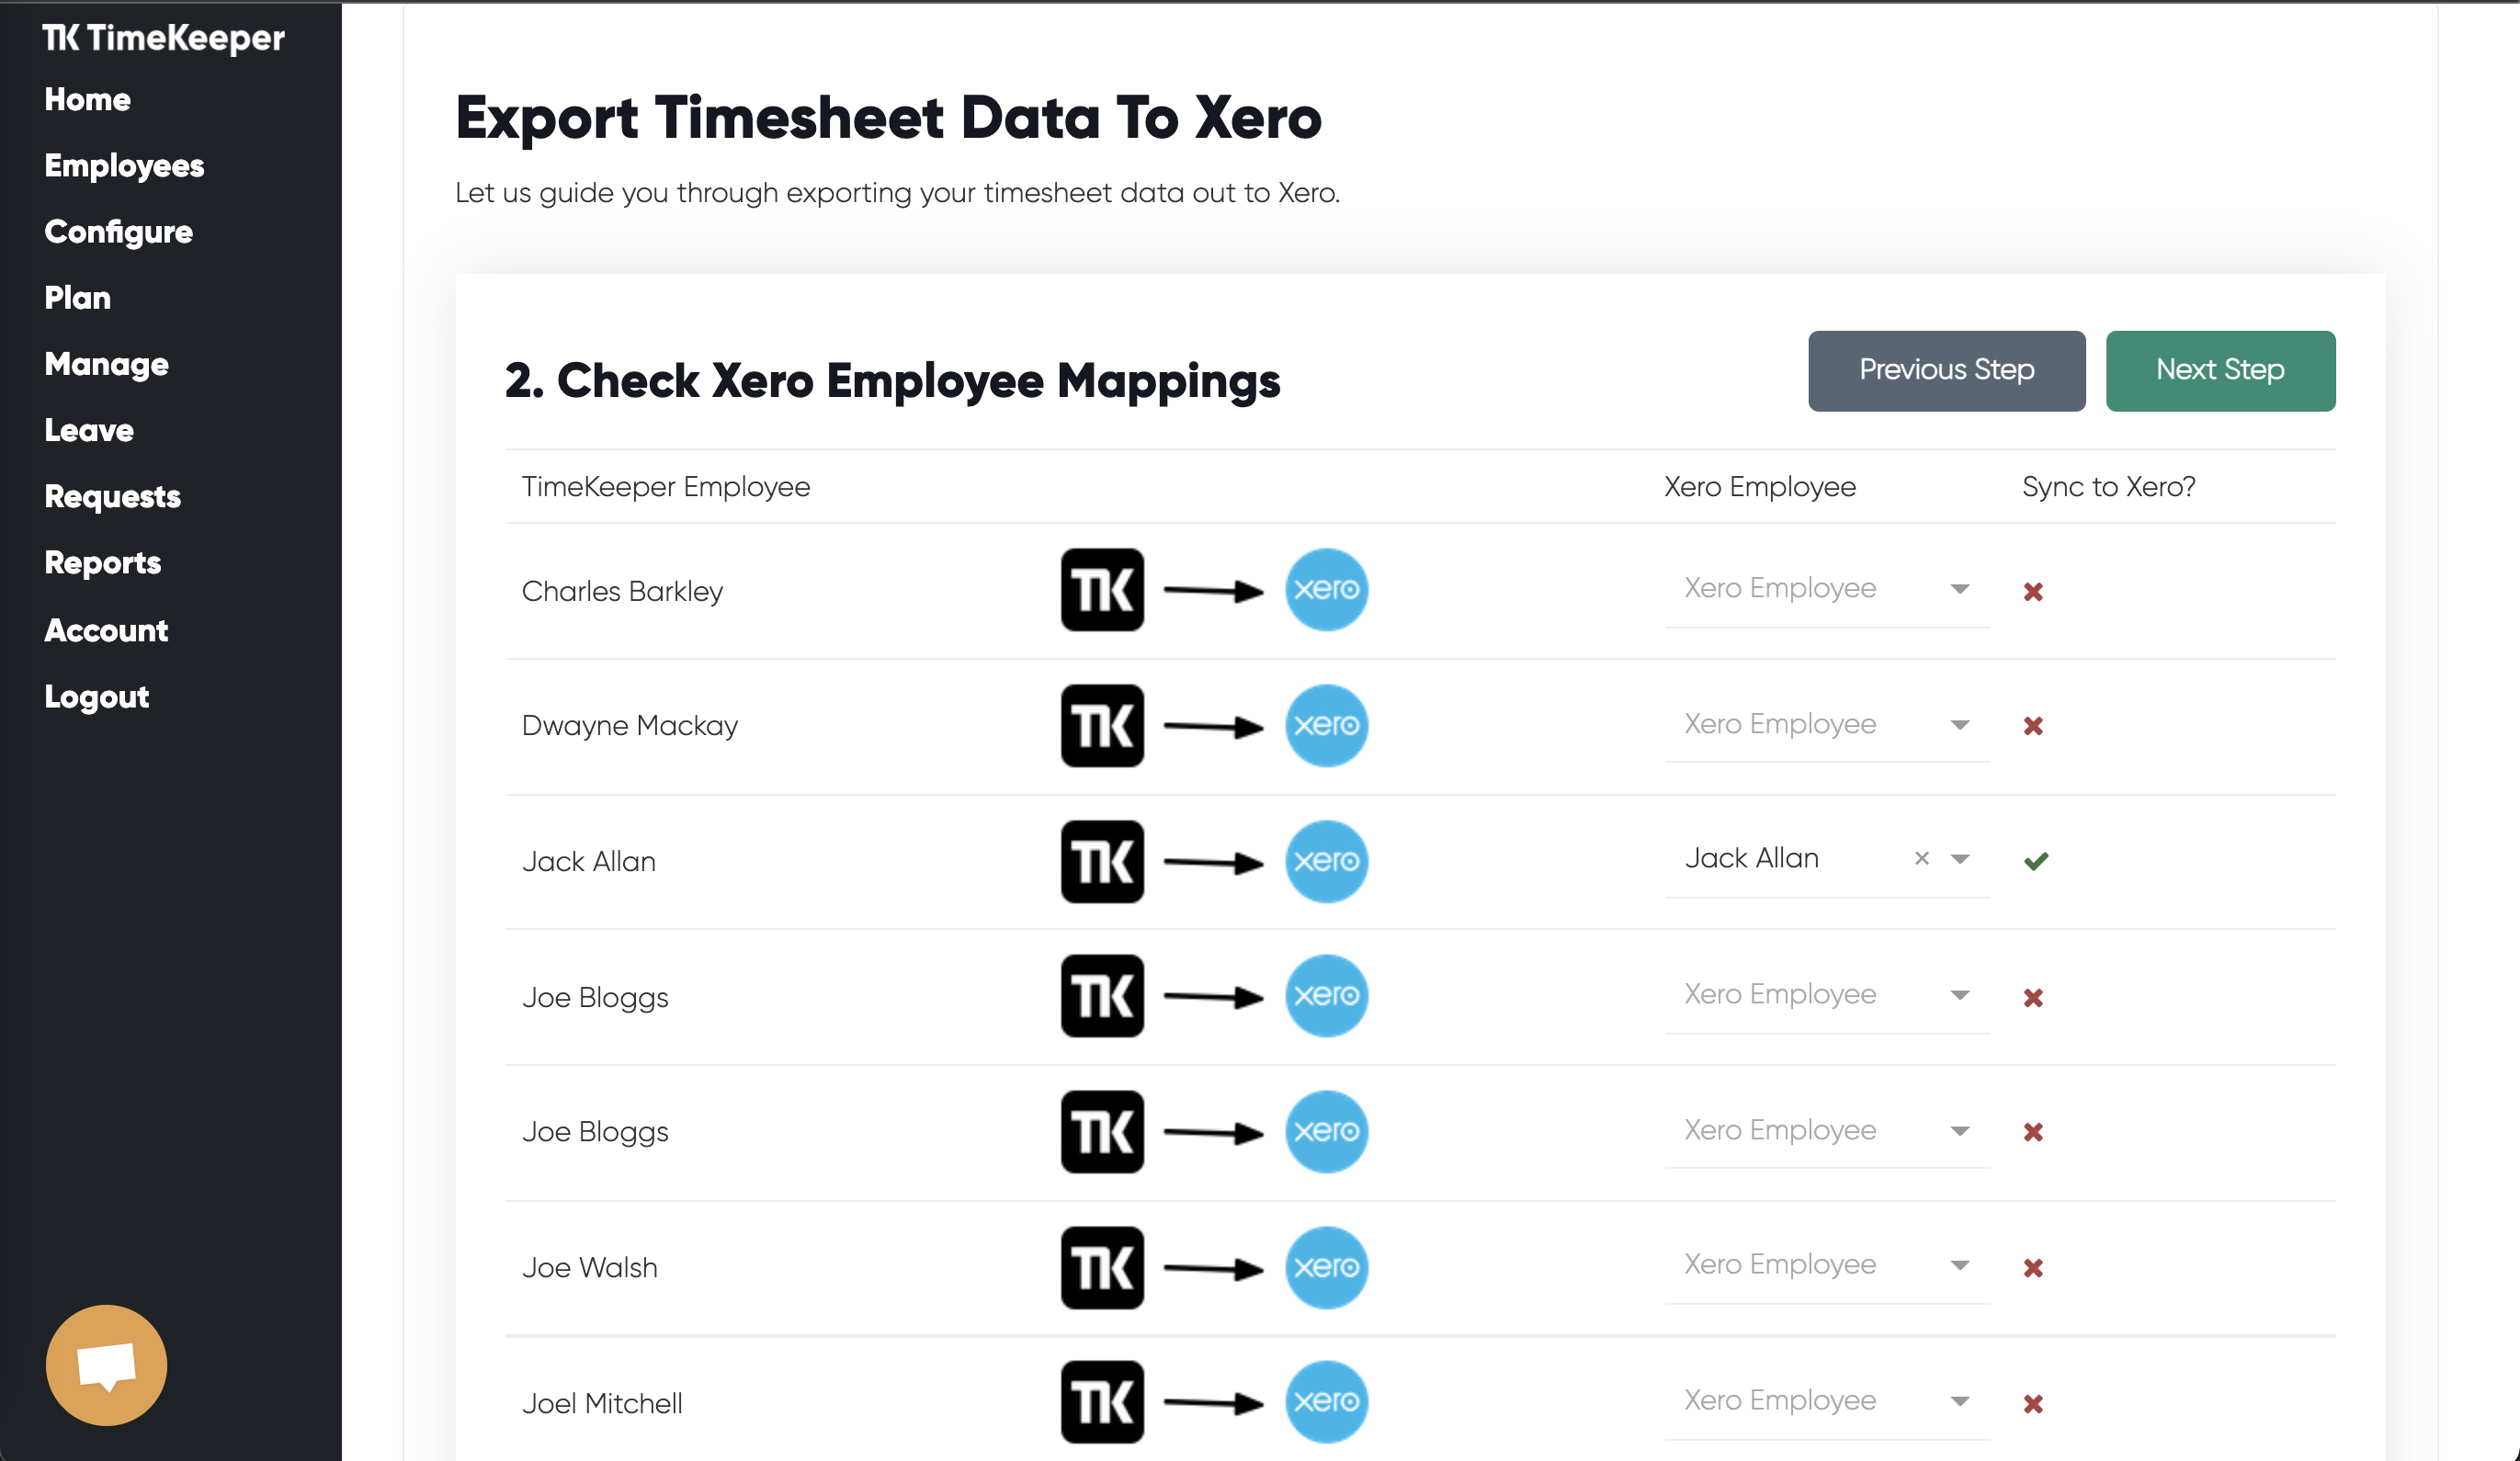Open the Jack Allan mapping dropdown arrow
The width and height of the screenshot is (2520, 1461).
click(1960, 859)
